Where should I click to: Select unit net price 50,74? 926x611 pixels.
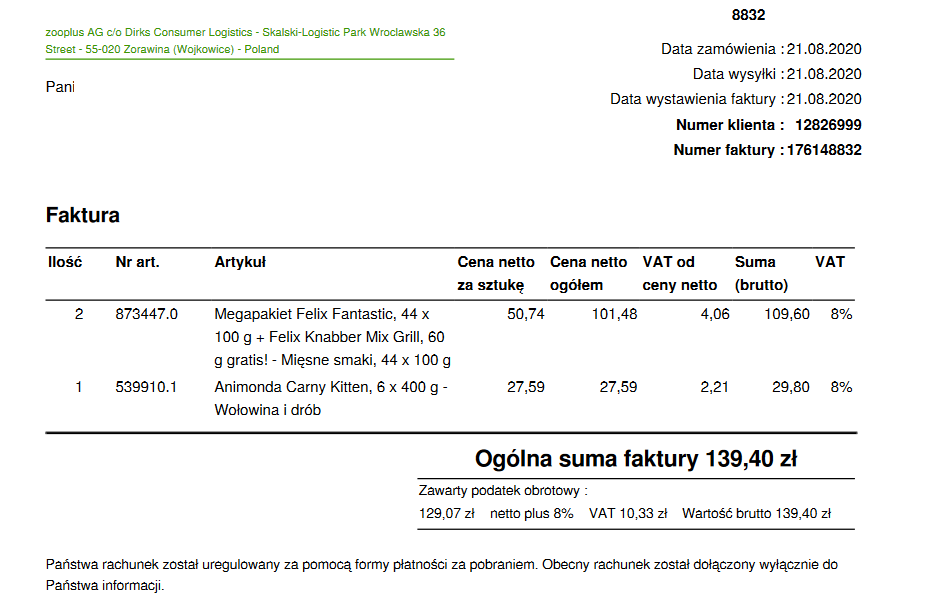pyautogui.click(x=526, y=314)
